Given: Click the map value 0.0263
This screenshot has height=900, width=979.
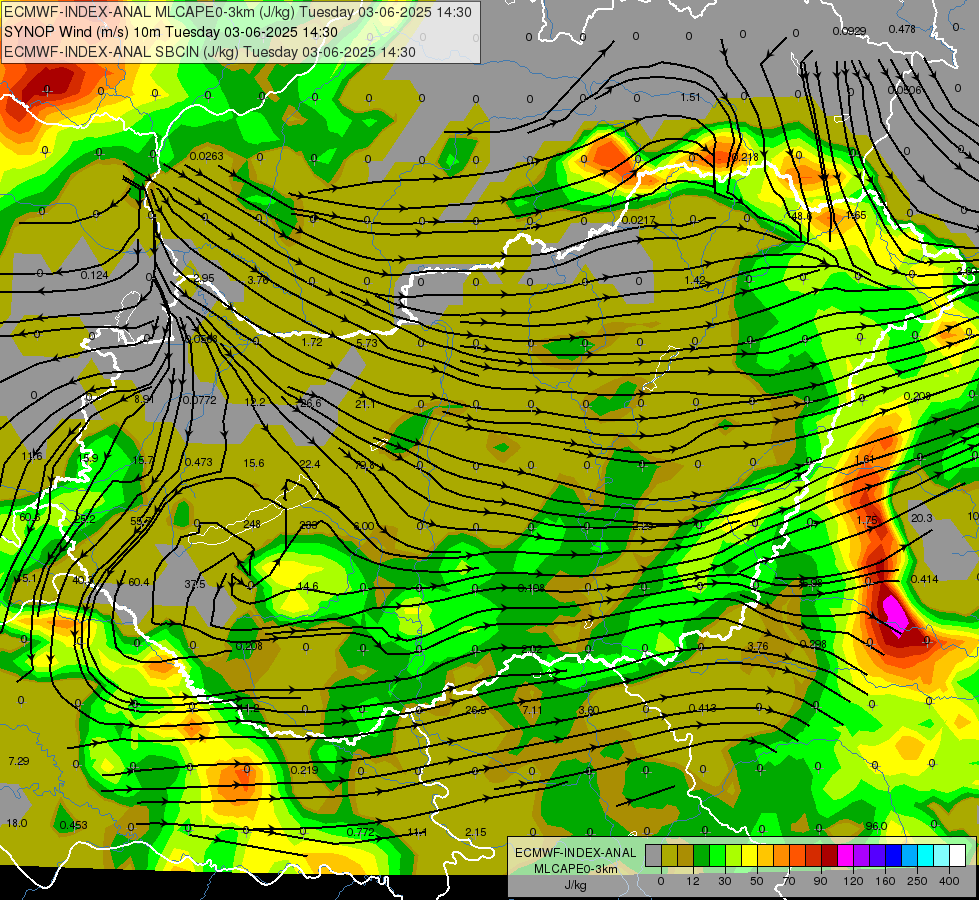Looking at the screenshot, I should pyautogui.click(x=207, y=156).
